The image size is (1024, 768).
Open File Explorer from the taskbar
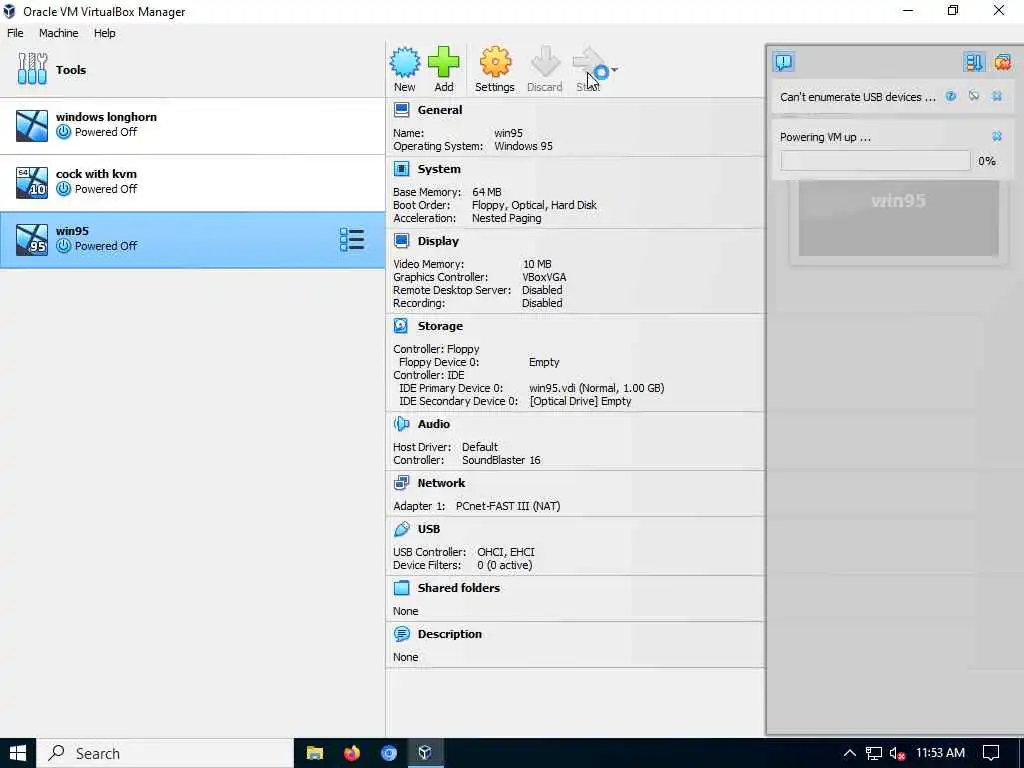point(315,753)
